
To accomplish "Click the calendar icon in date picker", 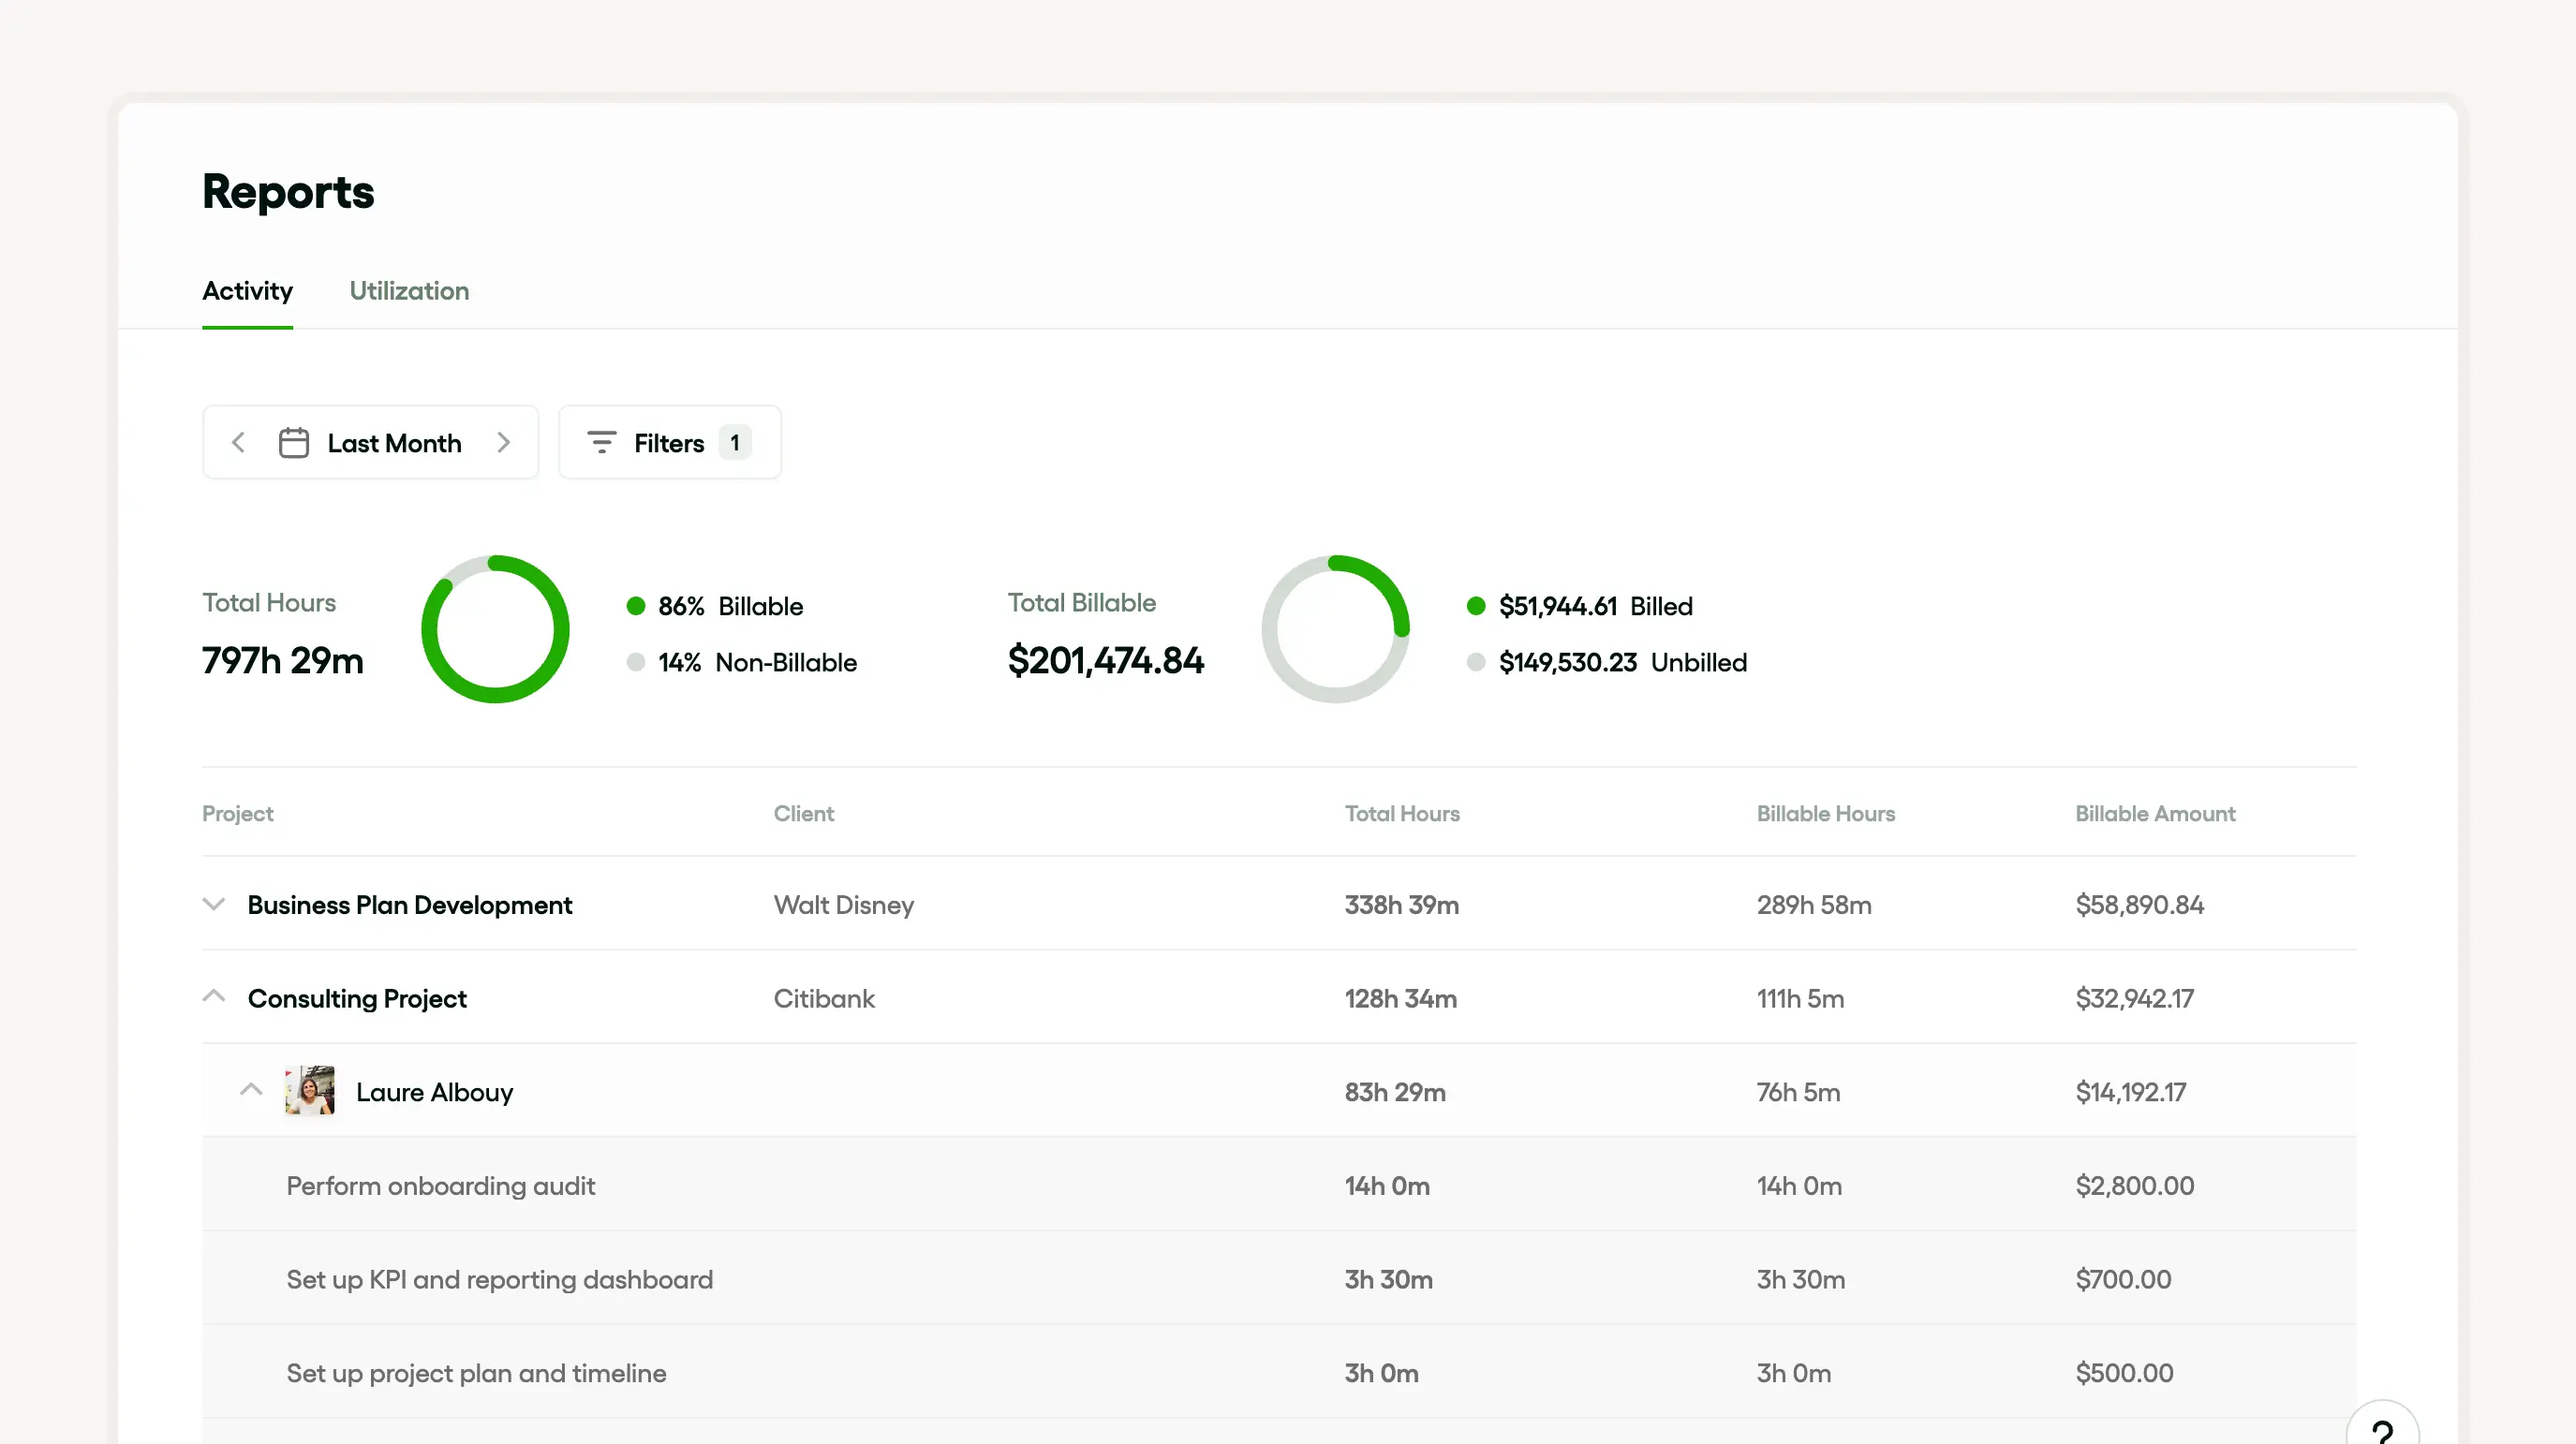I will pos(293,442).
